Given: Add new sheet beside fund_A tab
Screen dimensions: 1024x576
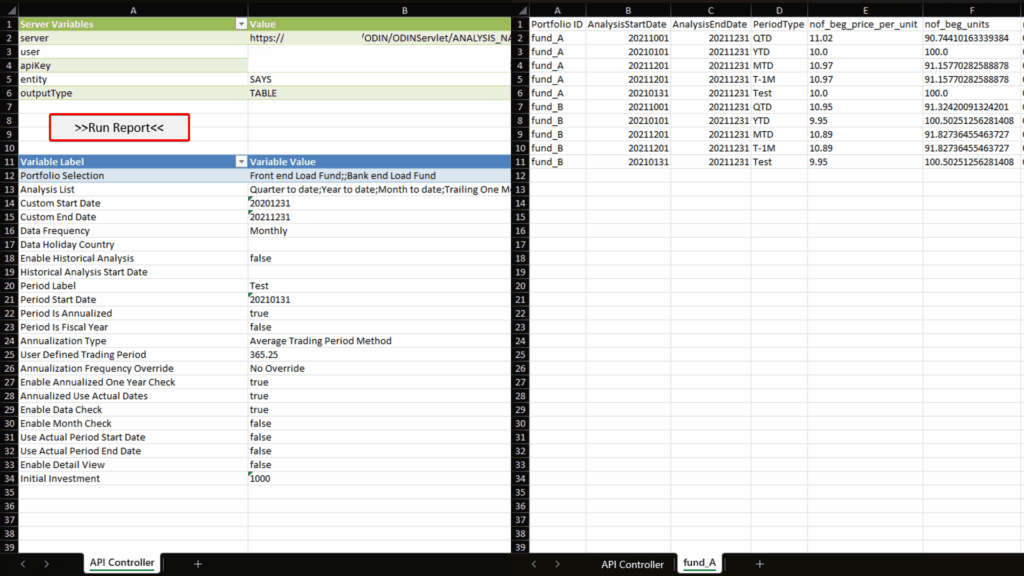Looking at the screenshot, I should tap(759, 564).
